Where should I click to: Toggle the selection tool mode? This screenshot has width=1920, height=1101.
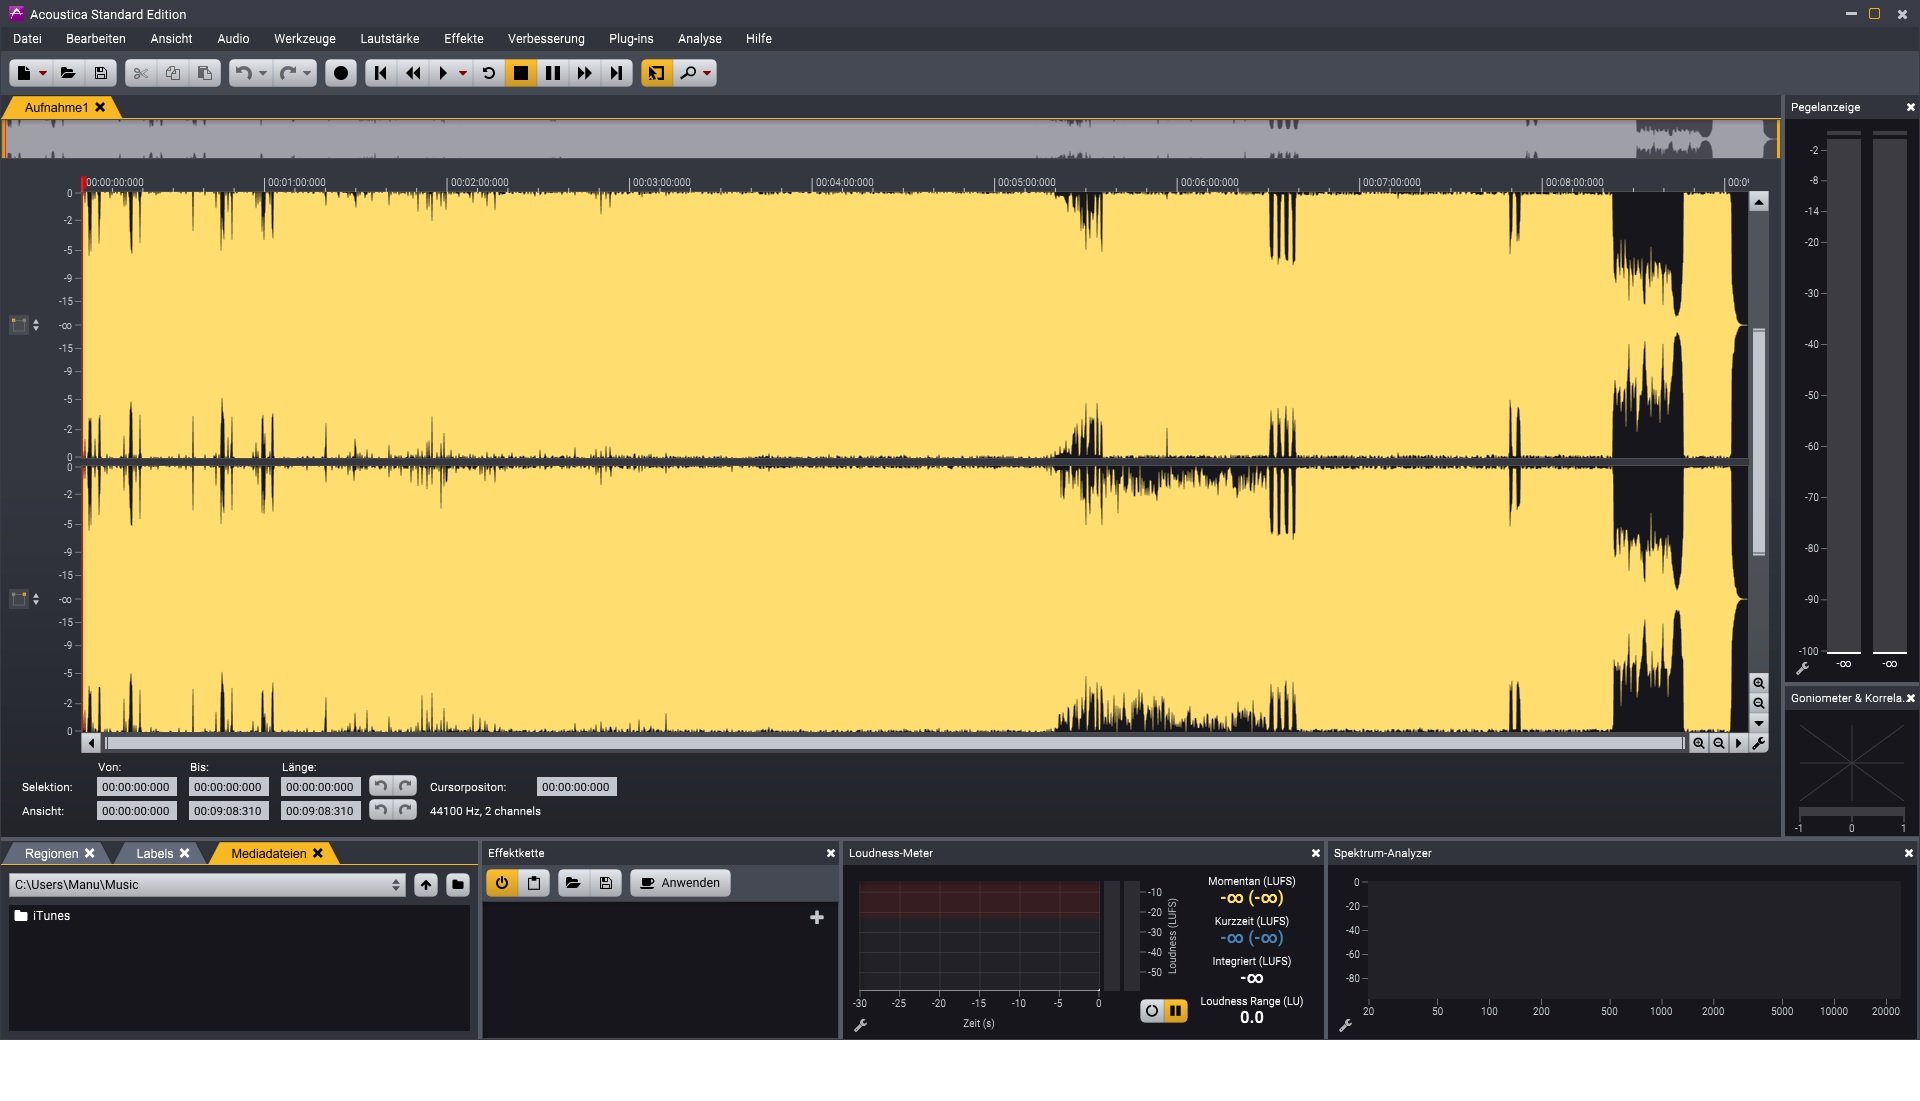pyautogui.click(x=656, y=73)
